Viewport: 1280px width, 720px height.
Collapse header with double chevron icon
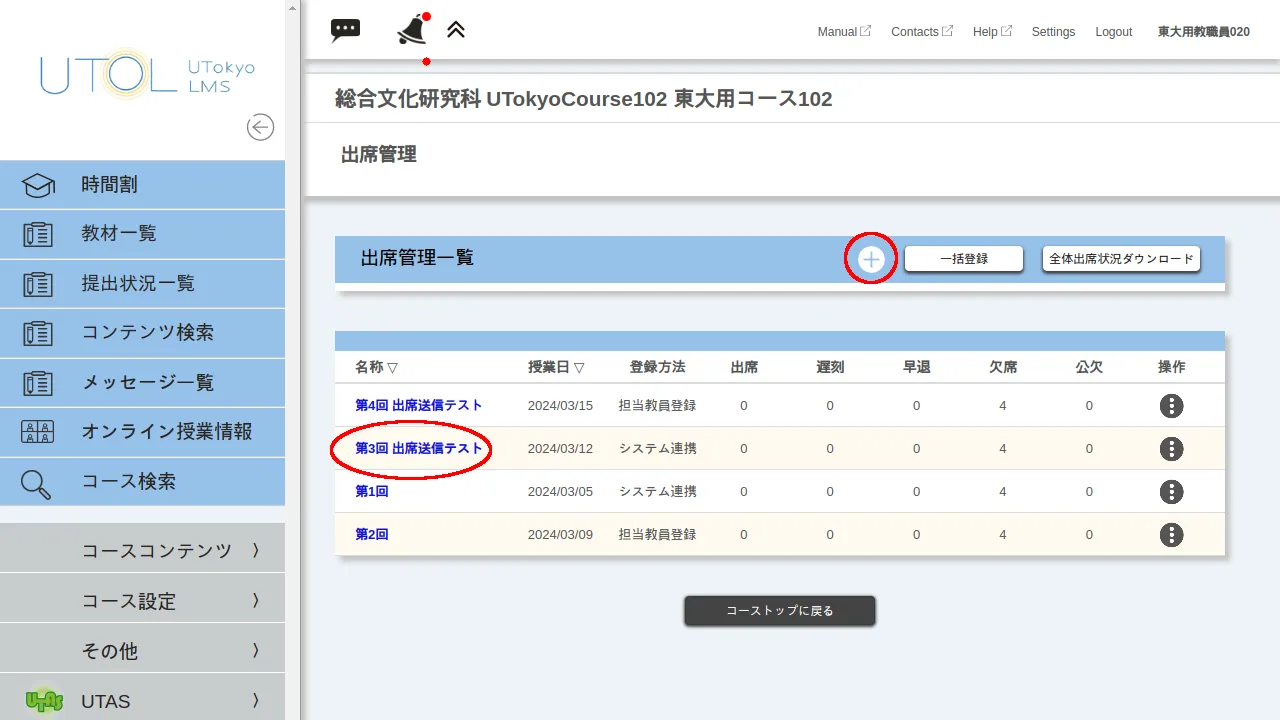pos(456,30)
